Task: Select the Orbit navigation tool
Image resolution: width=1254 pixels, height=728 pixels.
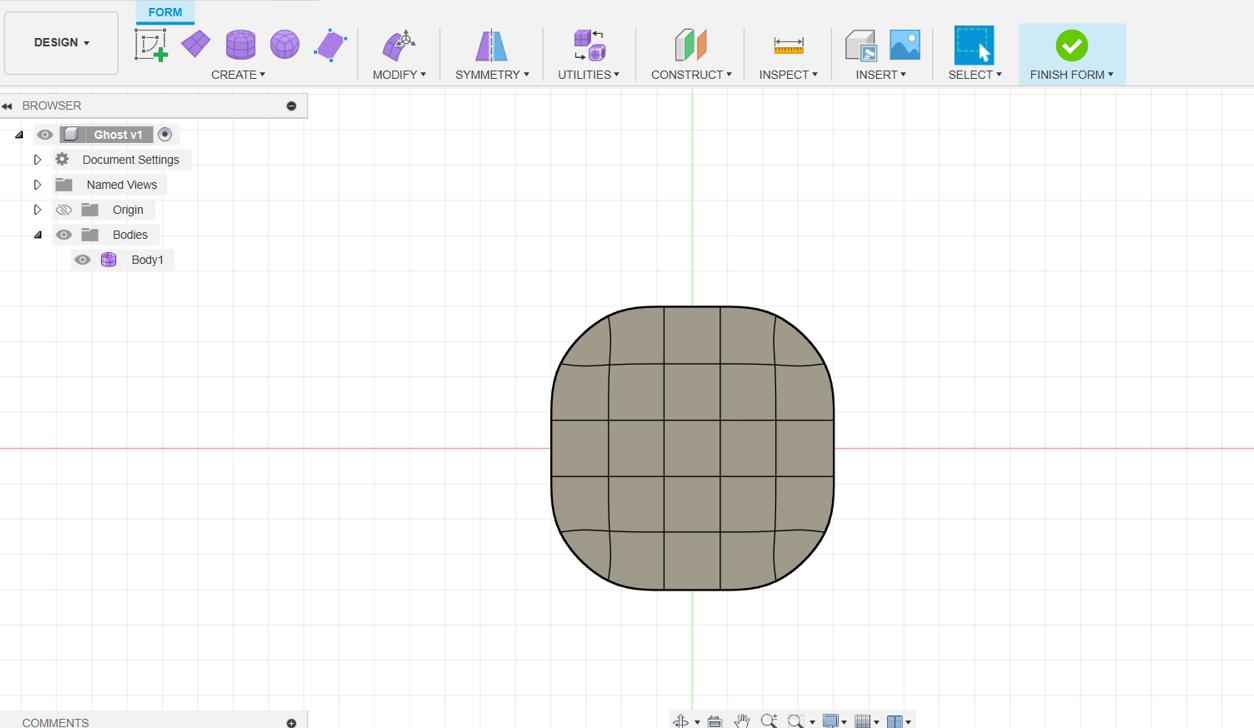Action: [681, 721]
